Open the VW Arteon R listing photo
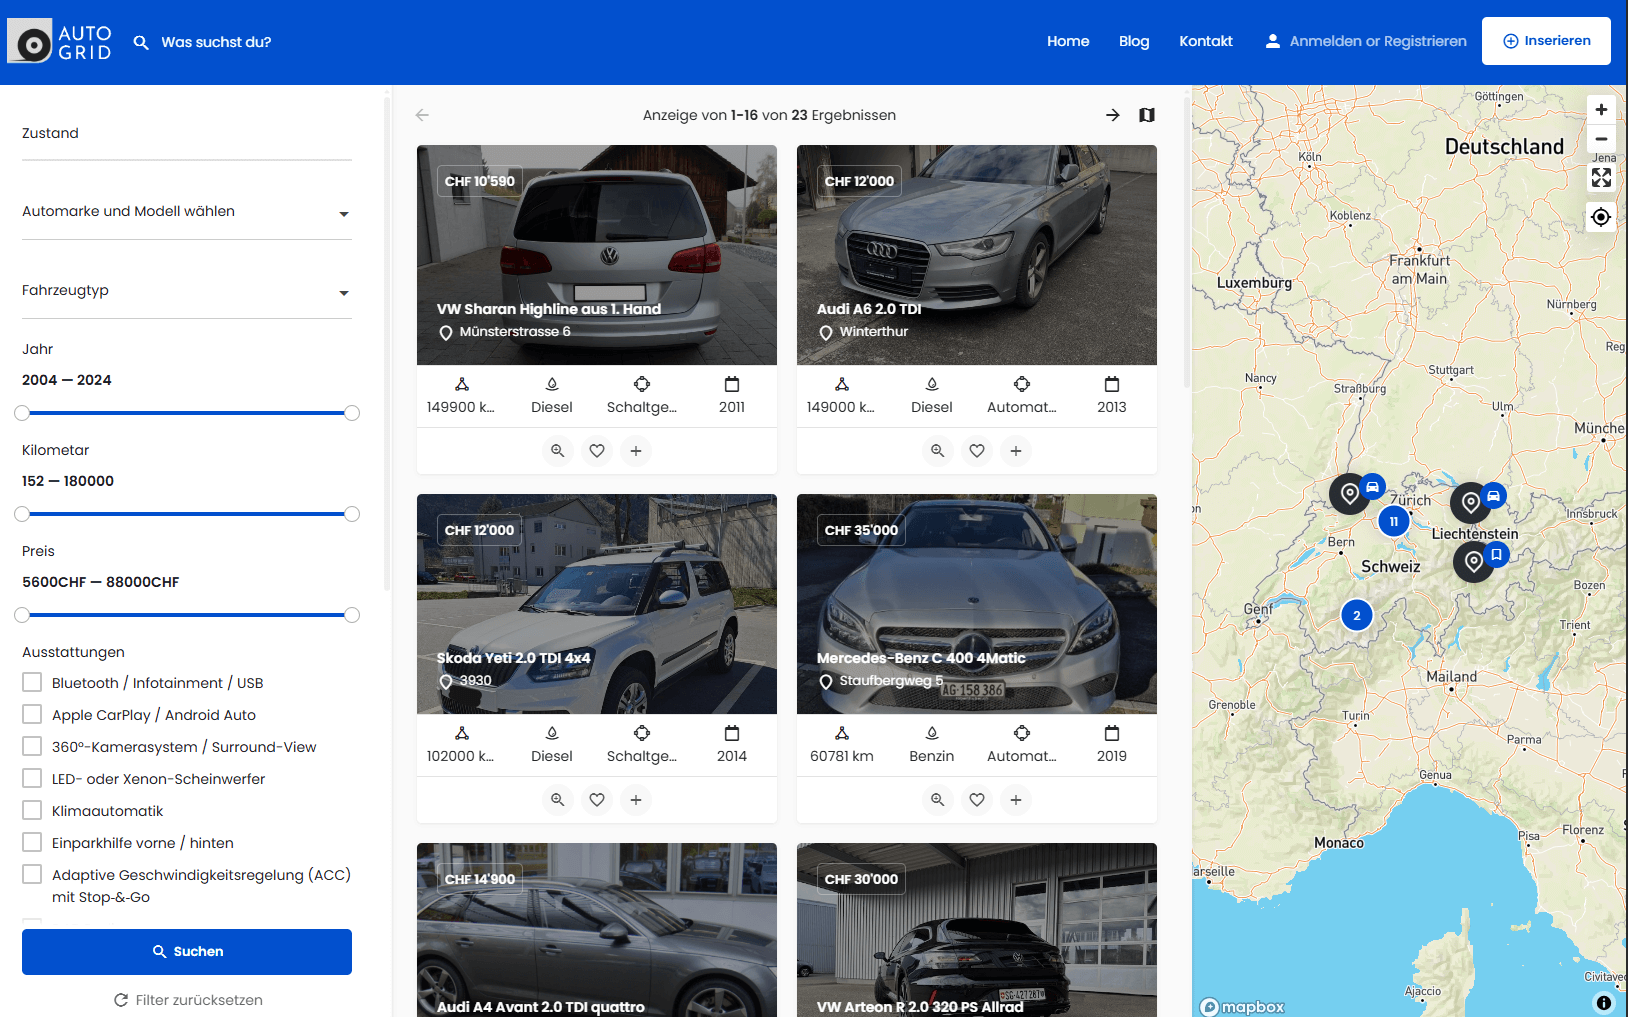 977,930
